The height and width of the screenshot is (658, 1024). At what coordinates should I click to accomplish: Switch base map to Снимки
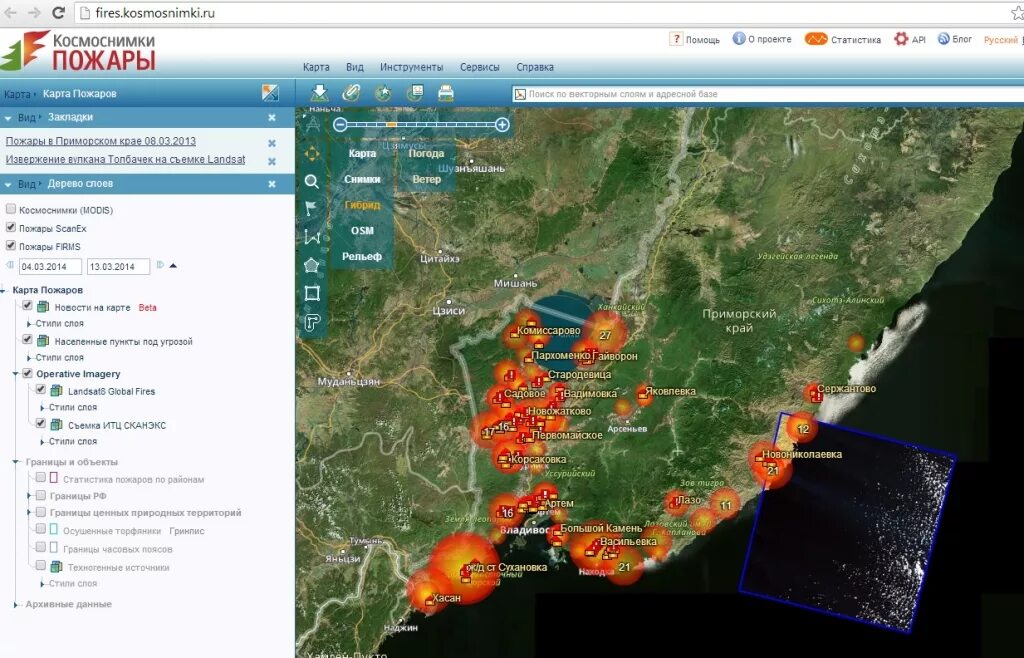[362, 179]
